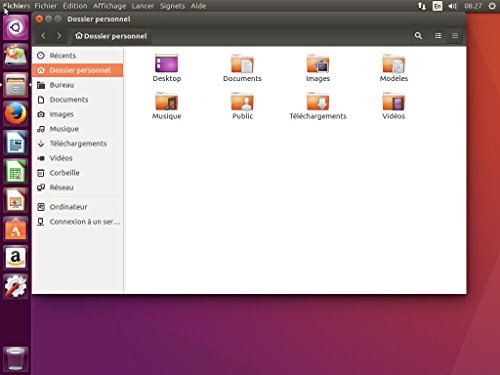This screenshot has height=375, width=500.
Task: Open Corbeille in the sidebar
Action: tap(78, 173)
